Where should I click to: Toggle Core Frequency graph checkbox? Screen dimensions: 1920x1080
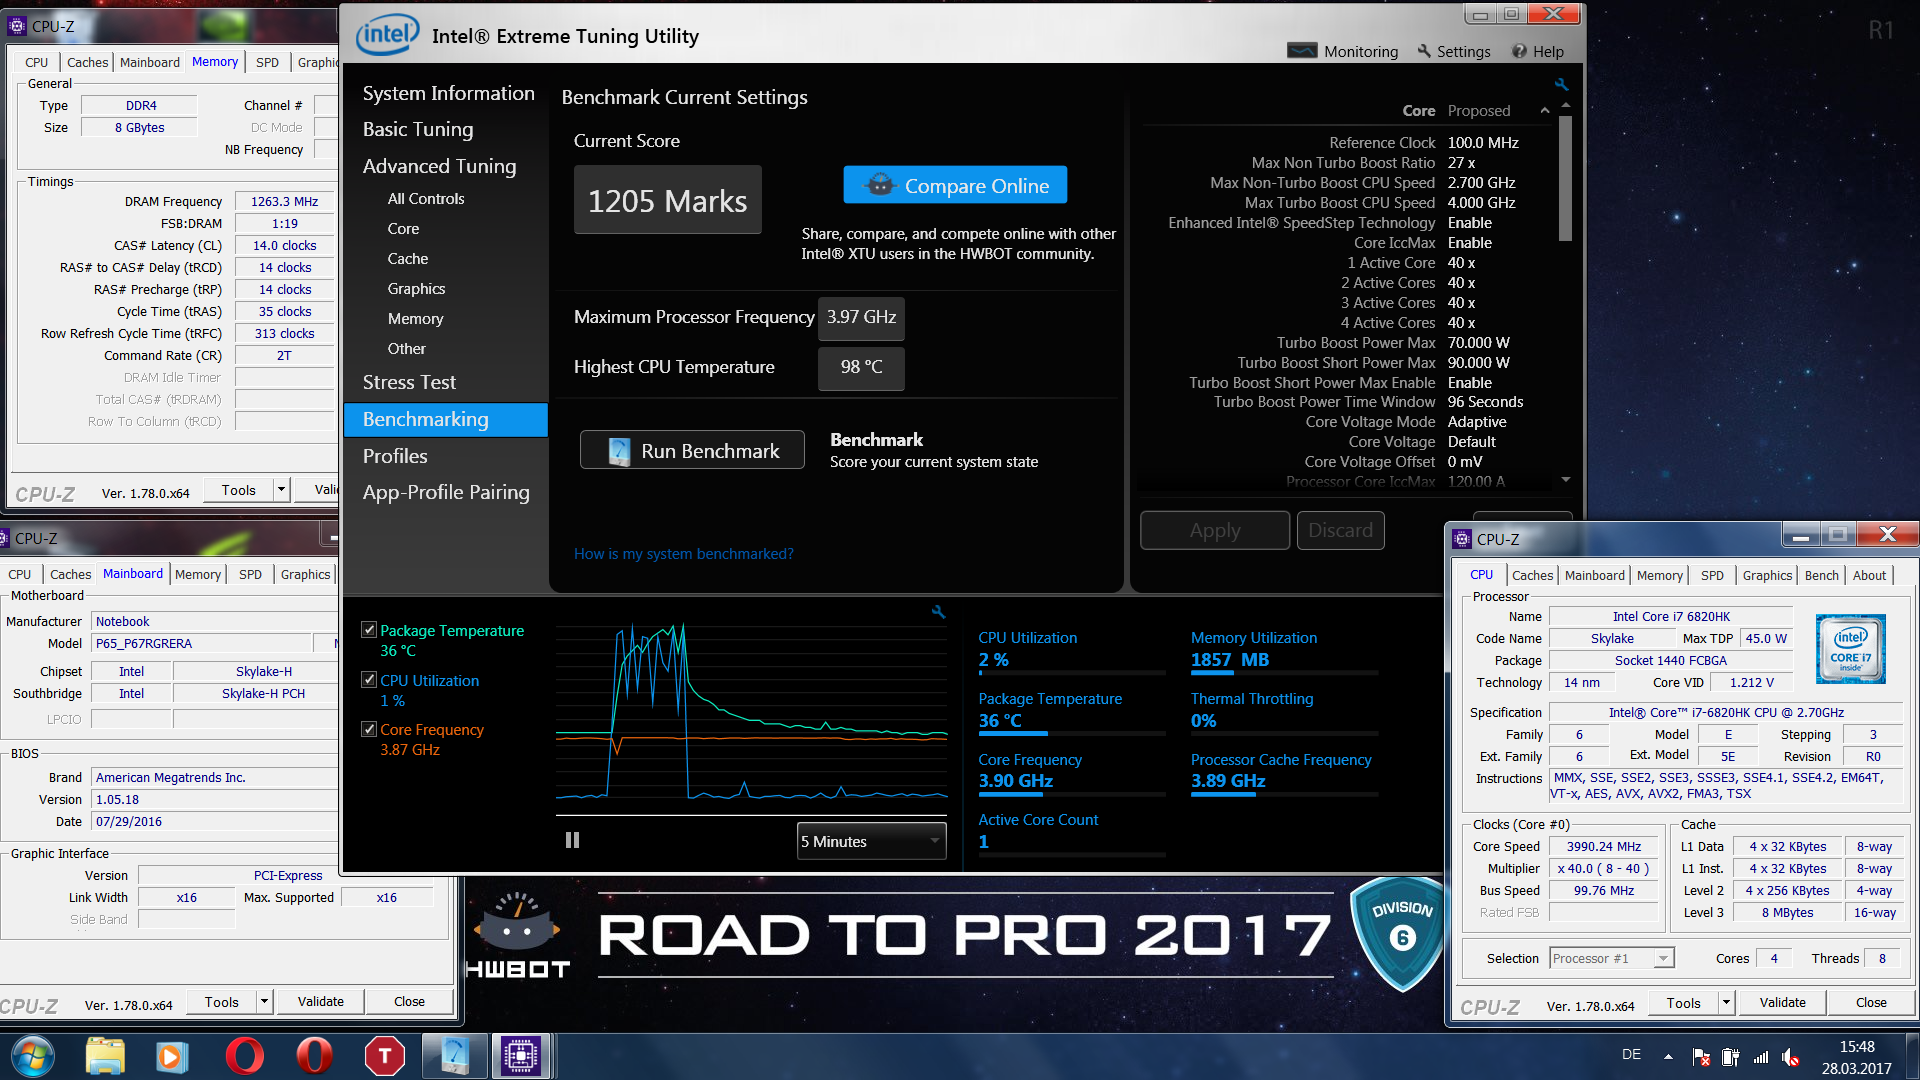pos(369,729)
